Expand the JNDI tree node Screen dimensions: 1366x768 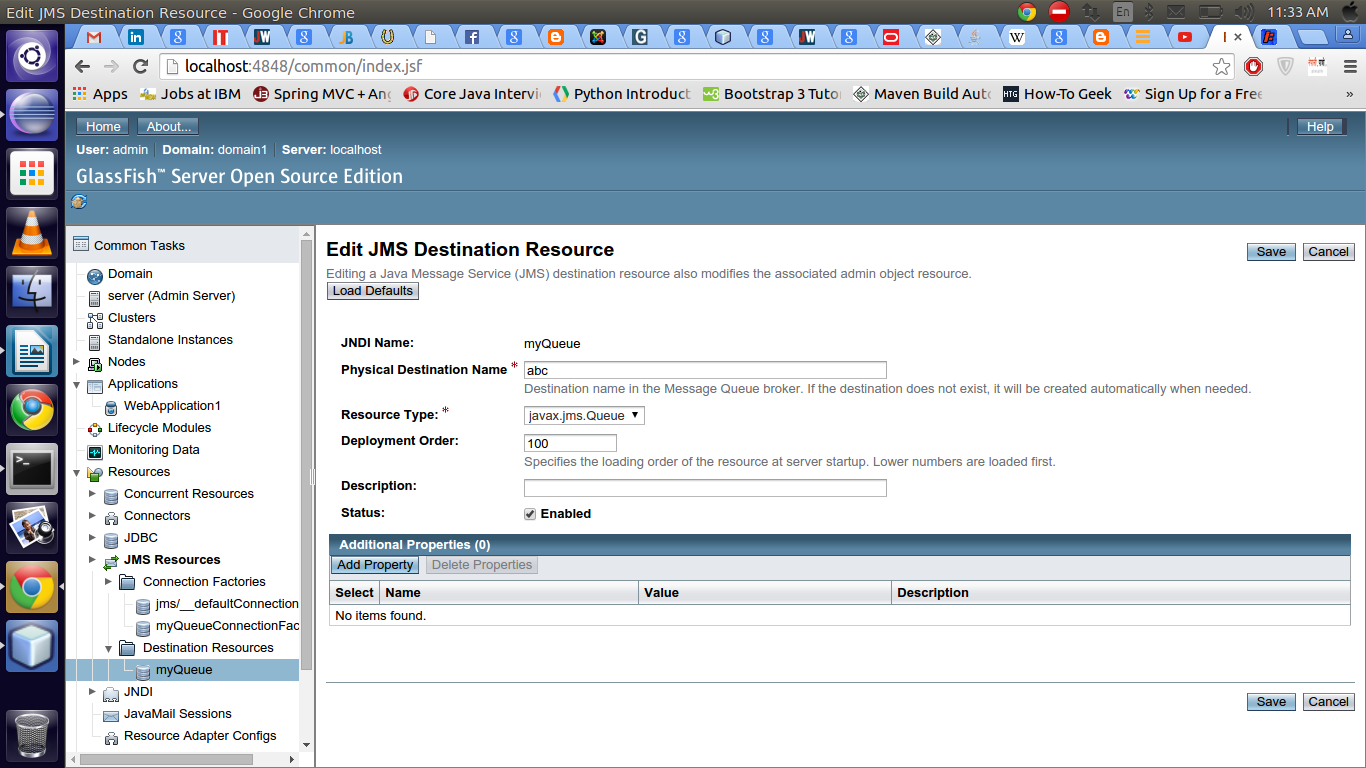click(93, 692)
